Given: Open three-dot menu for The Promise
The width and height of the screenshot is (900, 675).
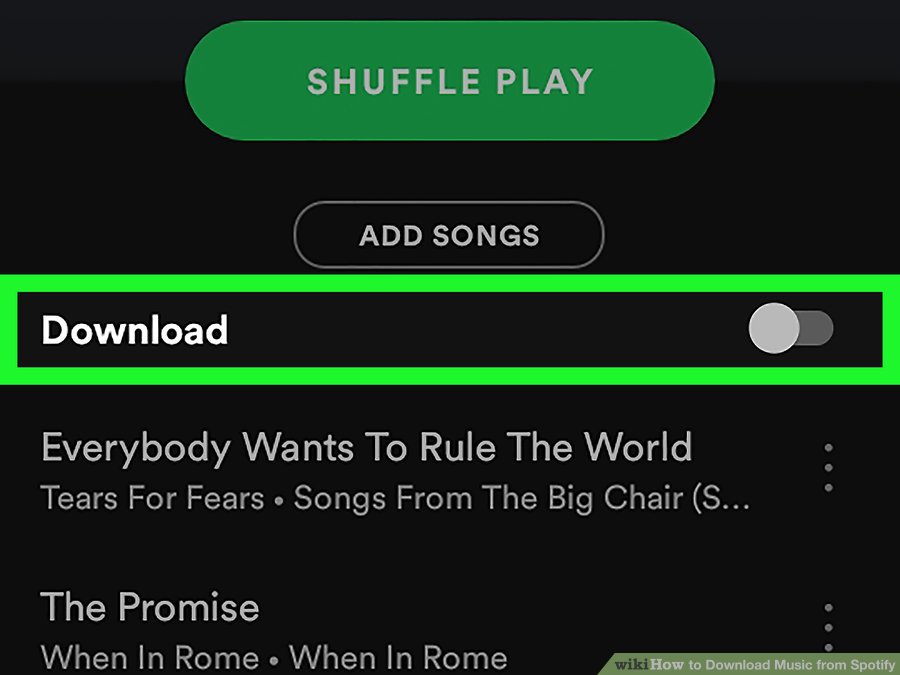Looking at the screenshot, I should point(828,627).
